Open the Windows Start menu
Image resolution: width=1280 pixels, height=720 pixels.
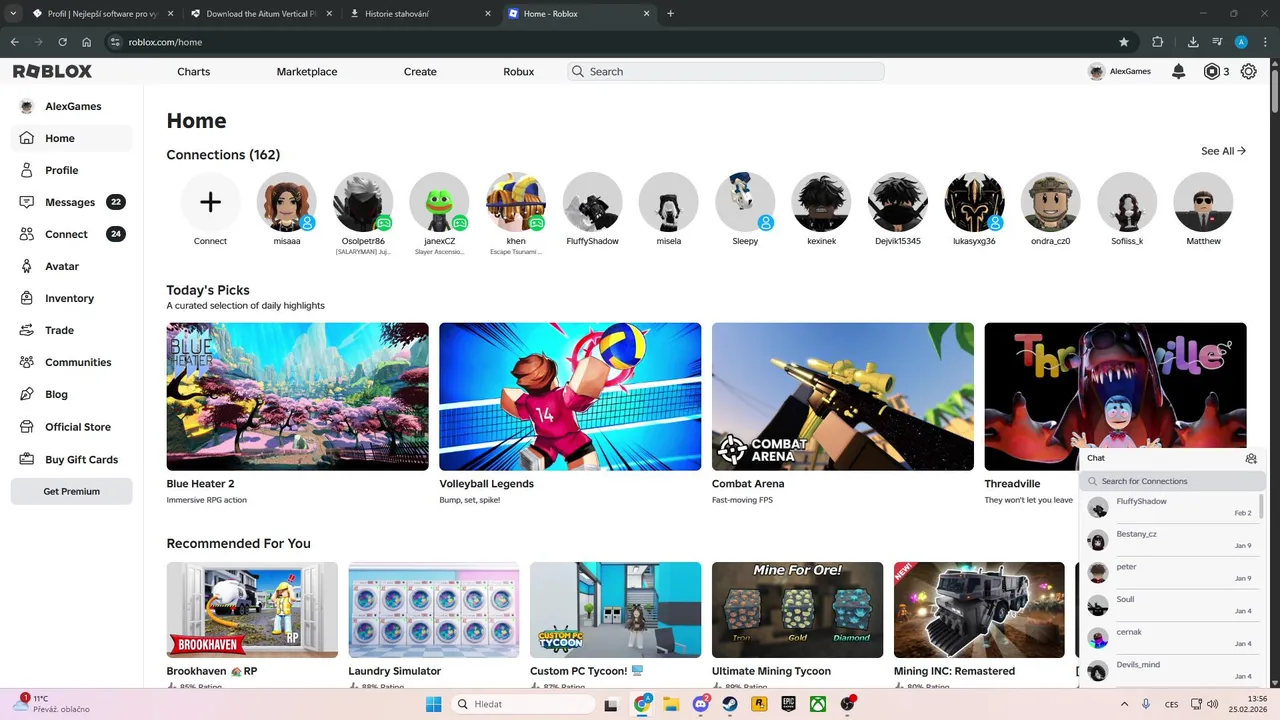433,704
